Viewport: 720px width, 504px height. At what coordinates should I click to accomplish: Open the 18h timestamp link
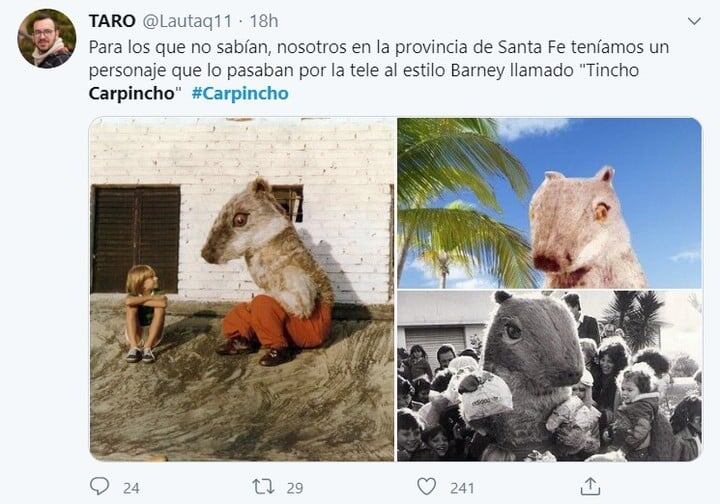click(264, 21)
